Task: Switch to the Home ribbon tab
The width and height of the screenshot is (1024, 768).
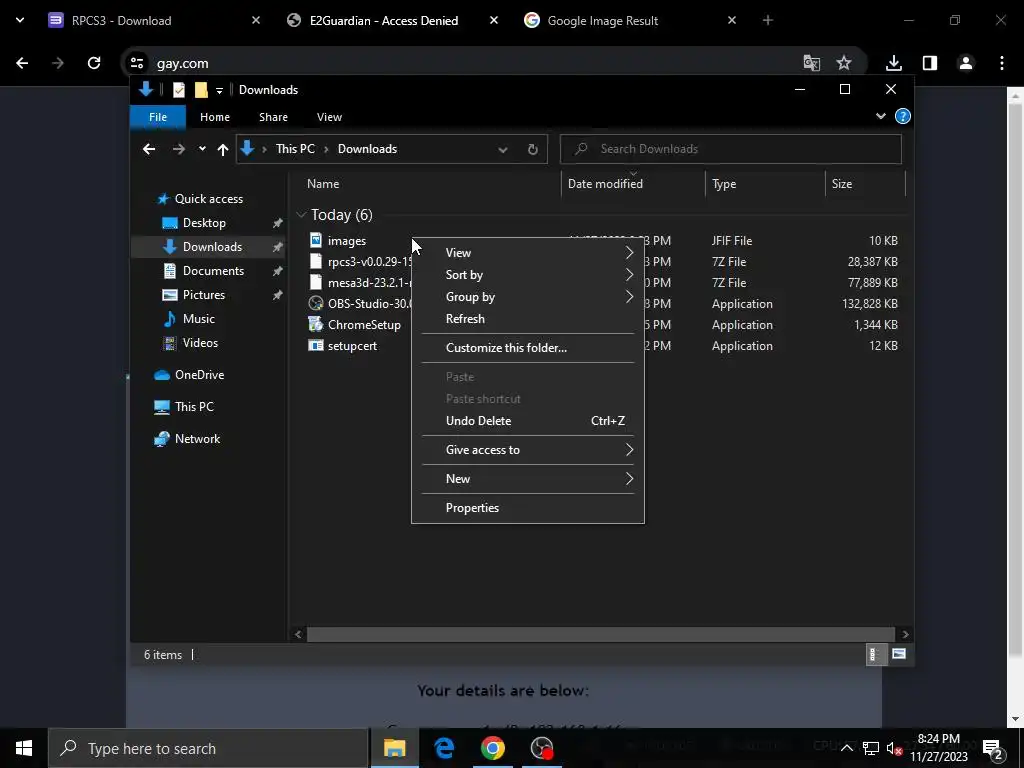Action: pos(215,117)
